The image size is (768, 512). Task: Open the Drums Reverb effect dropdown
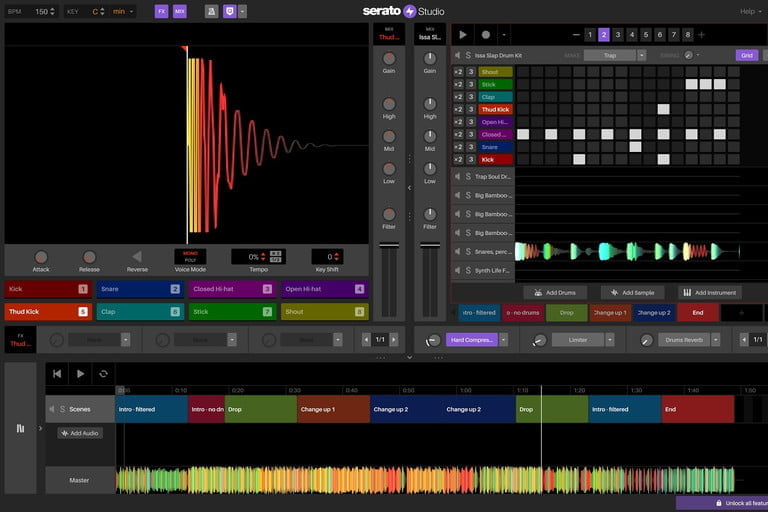pos(716,340)
